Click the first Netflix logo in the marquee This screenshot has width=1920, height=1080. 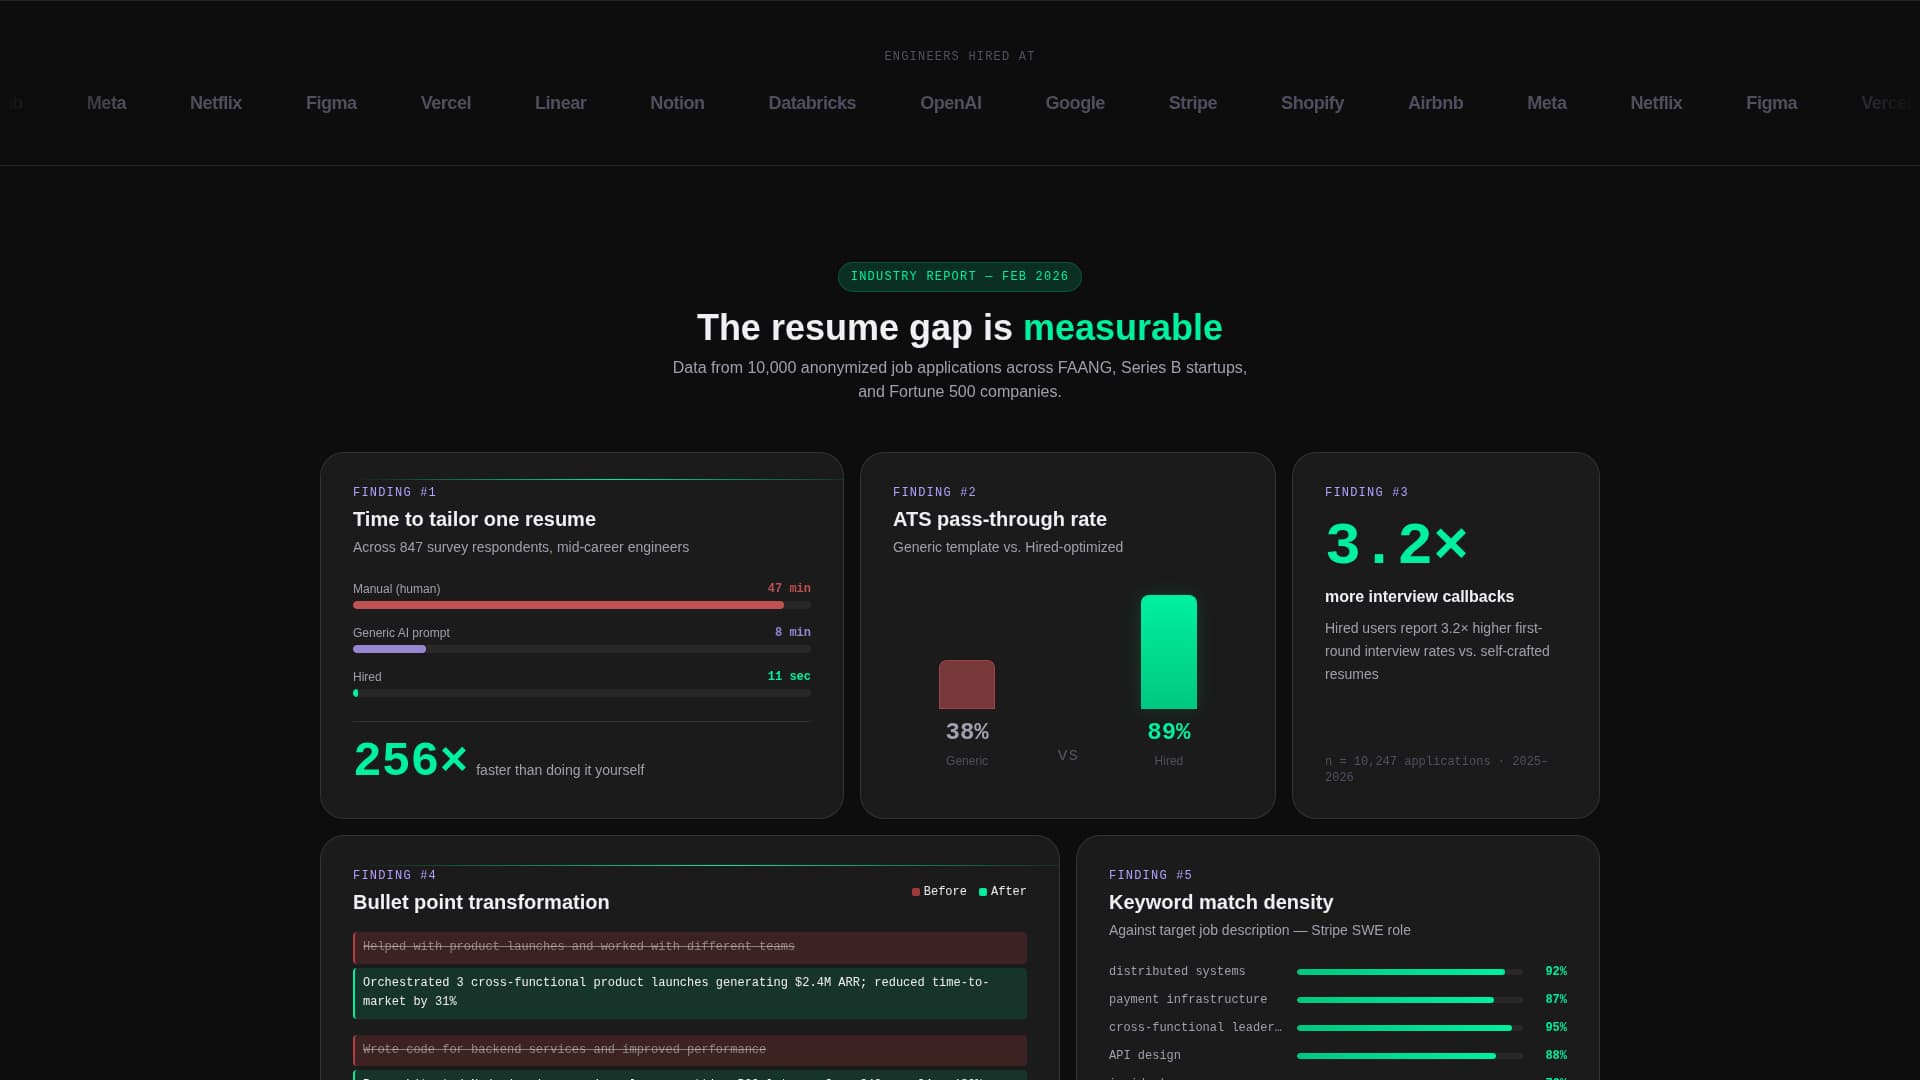point(216,103)
